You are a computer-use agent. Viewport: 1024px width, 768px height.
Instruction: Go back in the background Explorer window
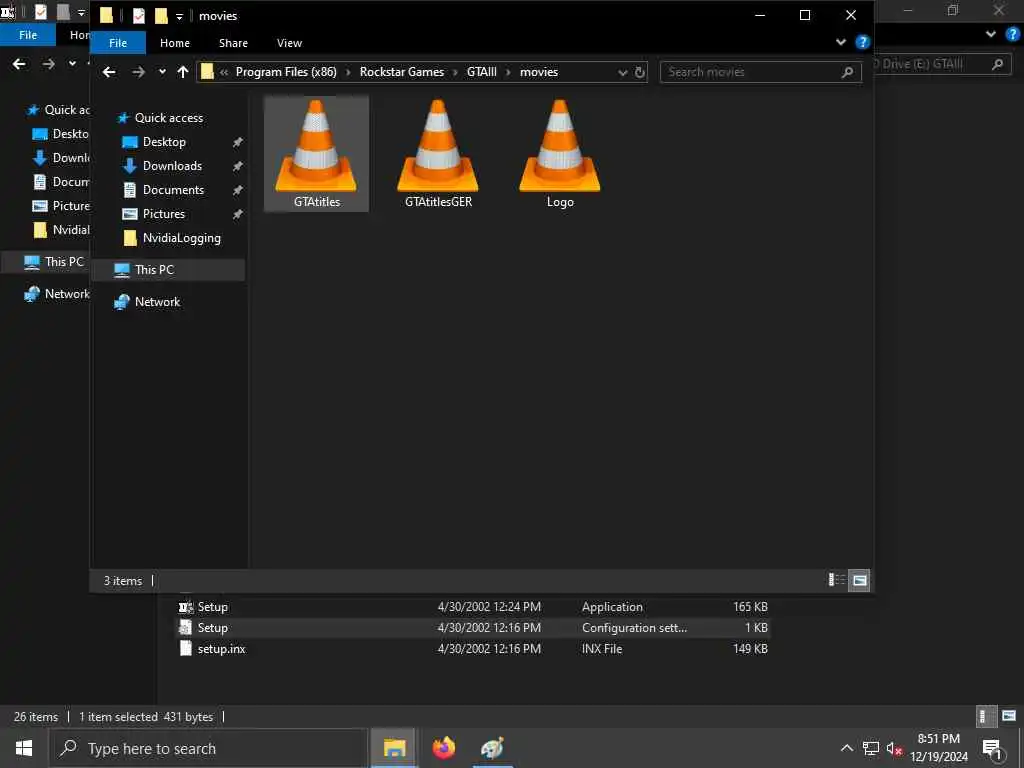point(20,64)
